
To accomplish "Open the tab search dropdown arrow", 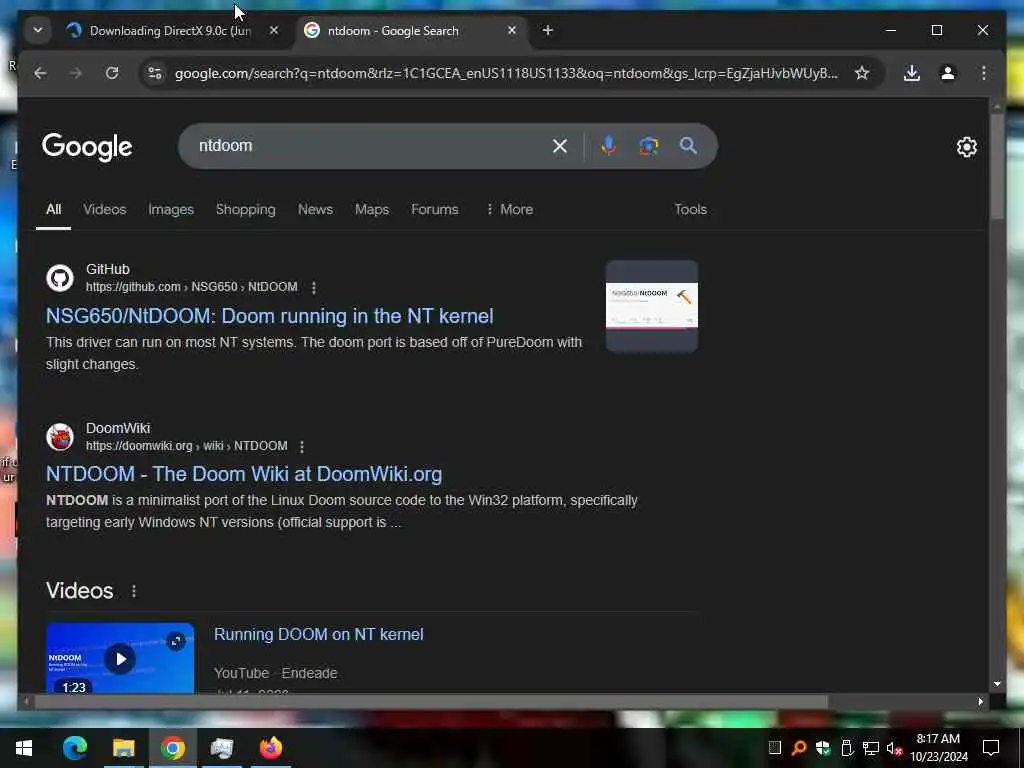I will [37, 30].
